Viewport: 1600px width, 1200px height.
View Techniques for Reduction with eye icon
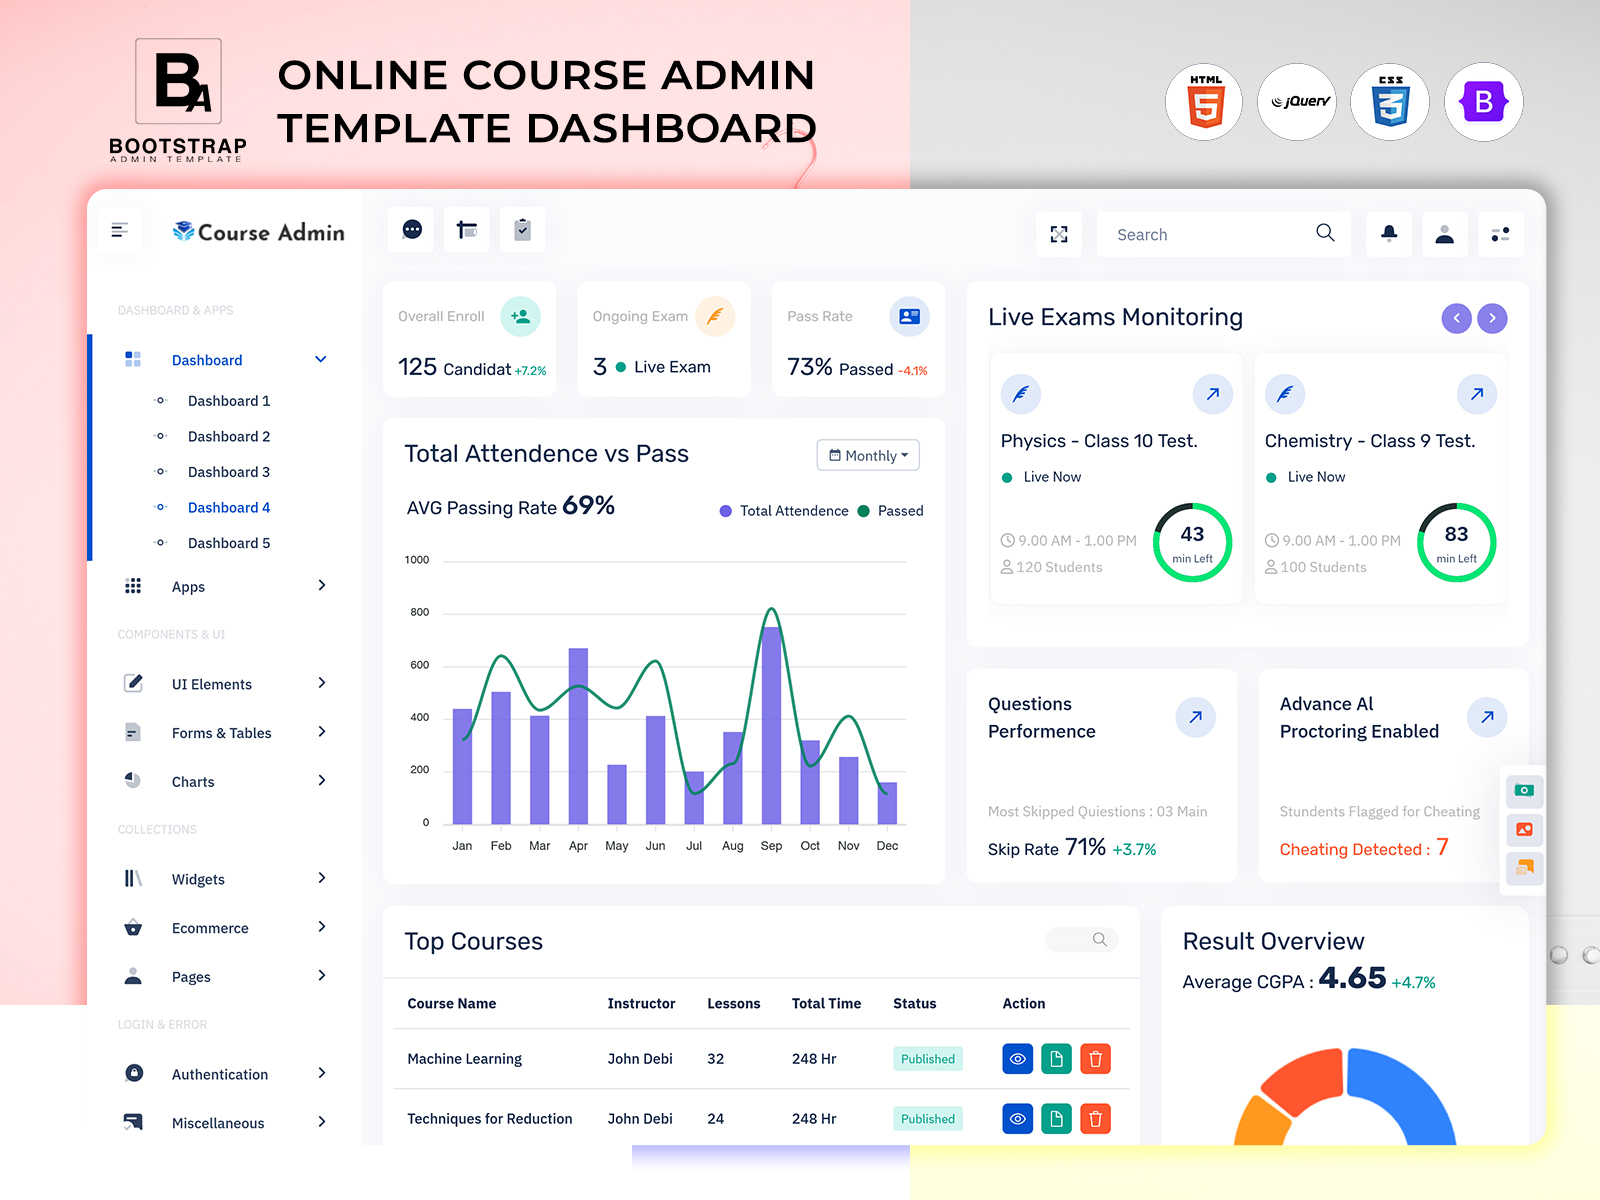point(1017,1119)
